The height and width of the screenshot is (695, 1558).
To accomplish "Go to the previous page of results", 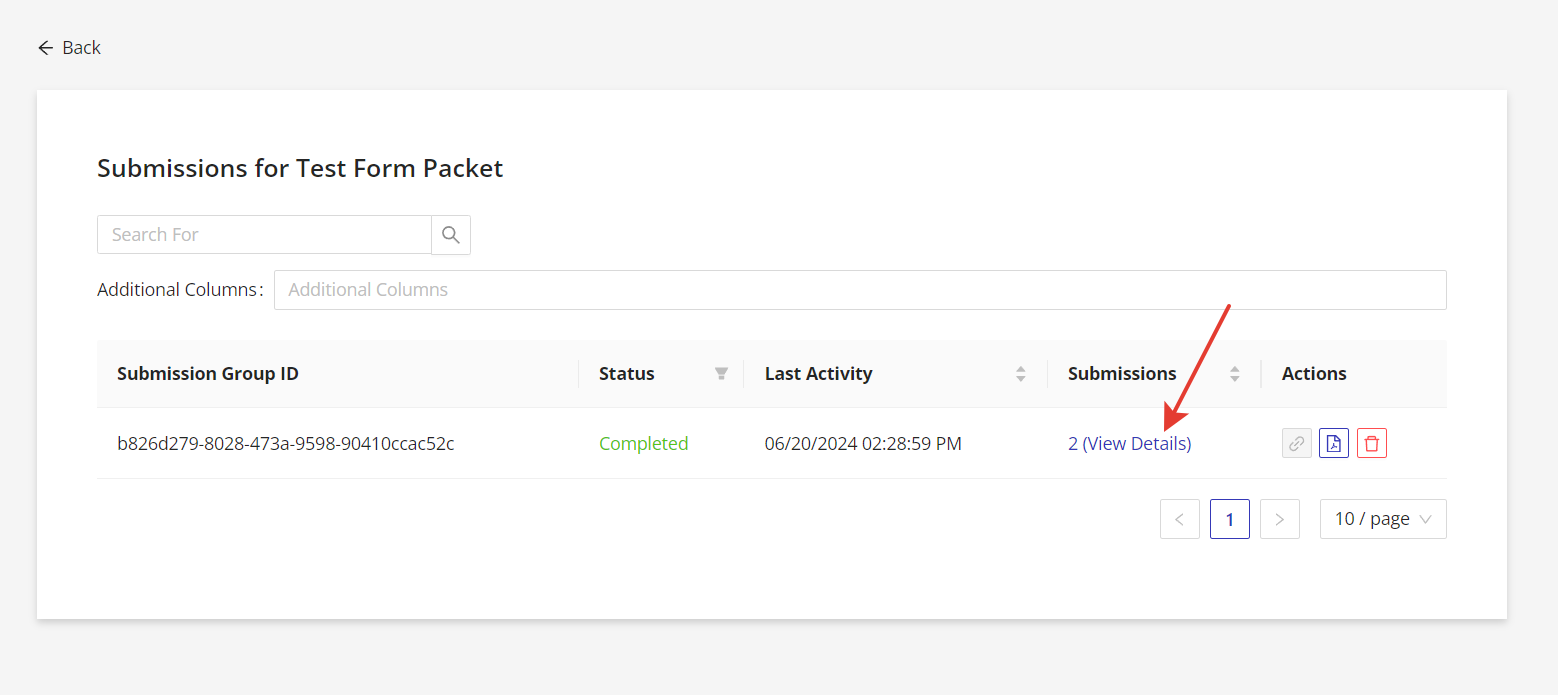I will (1180, 519).
